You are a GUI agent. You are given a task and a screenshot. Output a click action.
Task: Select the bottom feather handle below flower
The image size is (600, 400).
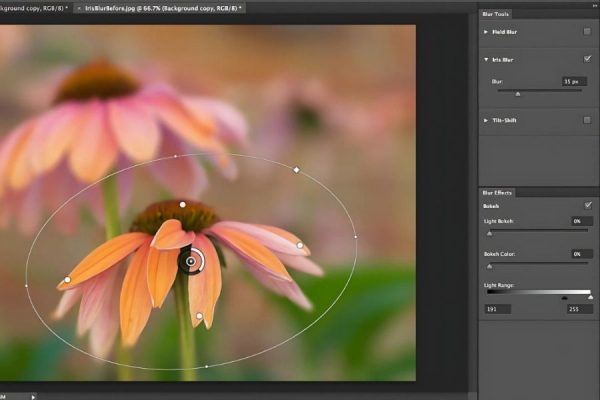click(199, 317)
